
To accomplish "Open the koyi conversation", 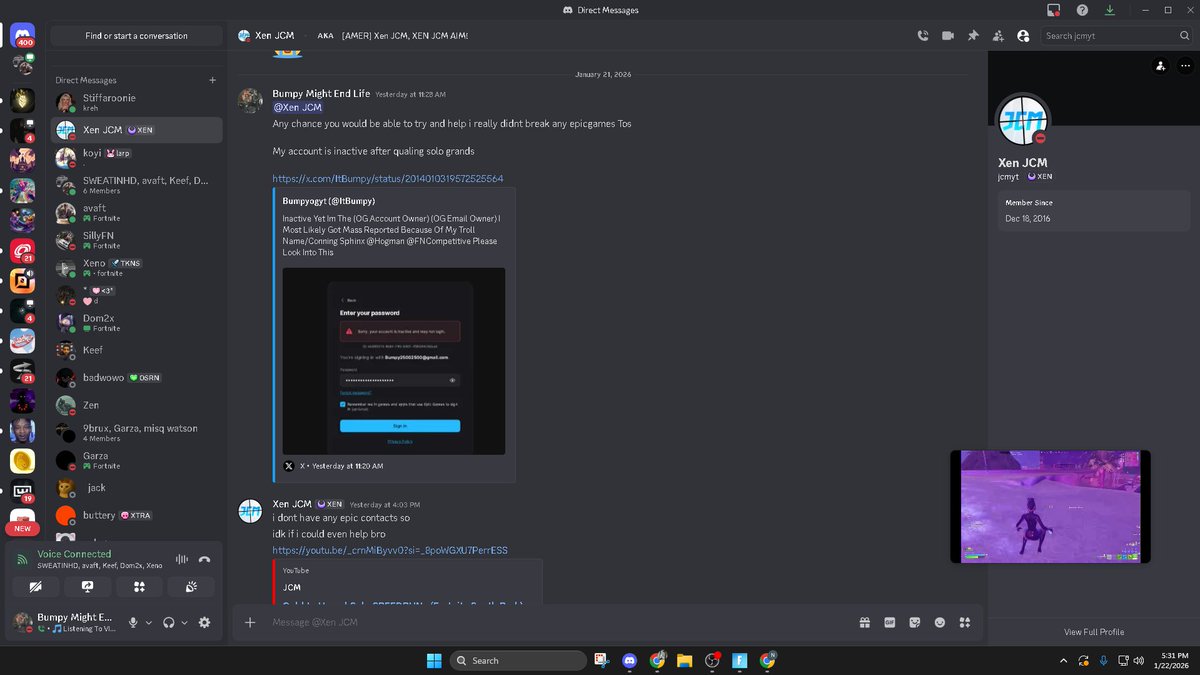I will [136, 158].
